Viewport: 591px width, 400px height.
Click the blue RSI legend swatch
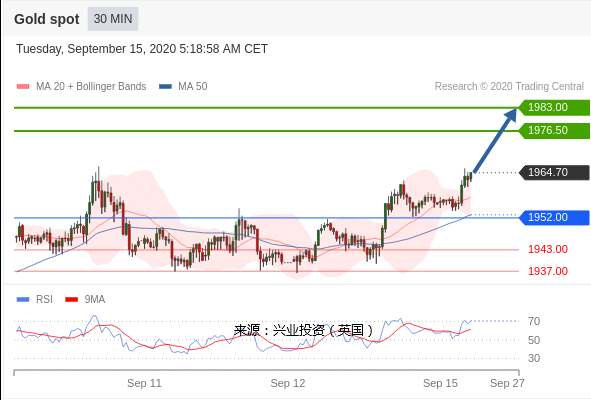[x=23, y=300]
